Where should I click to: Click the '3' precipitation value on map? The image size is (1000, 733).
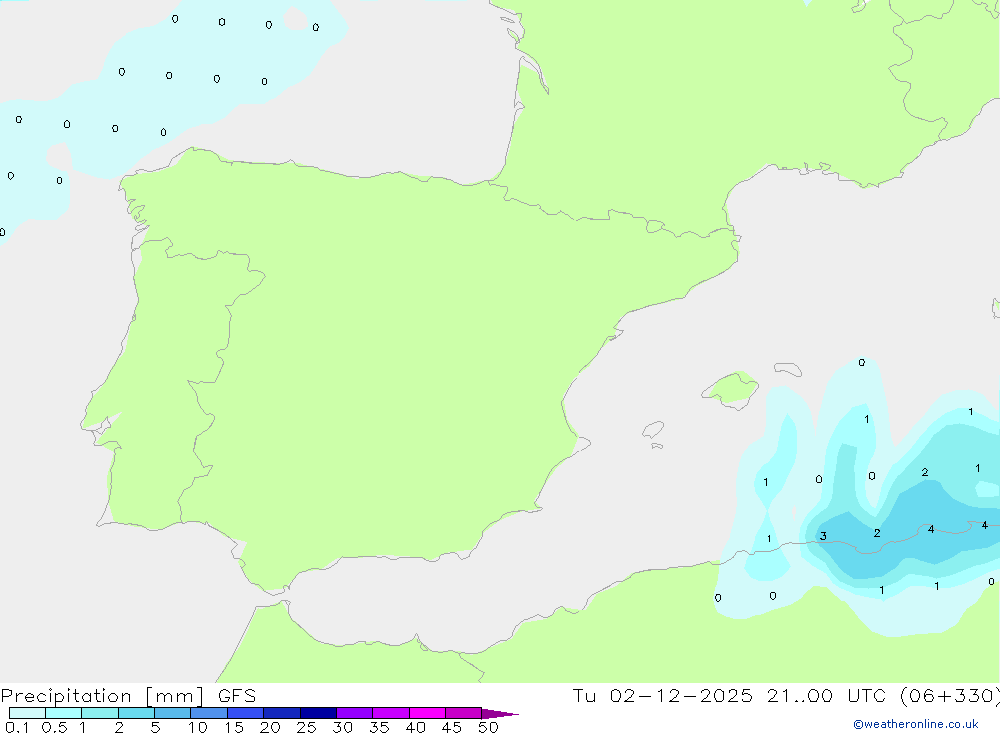[823, 536]
